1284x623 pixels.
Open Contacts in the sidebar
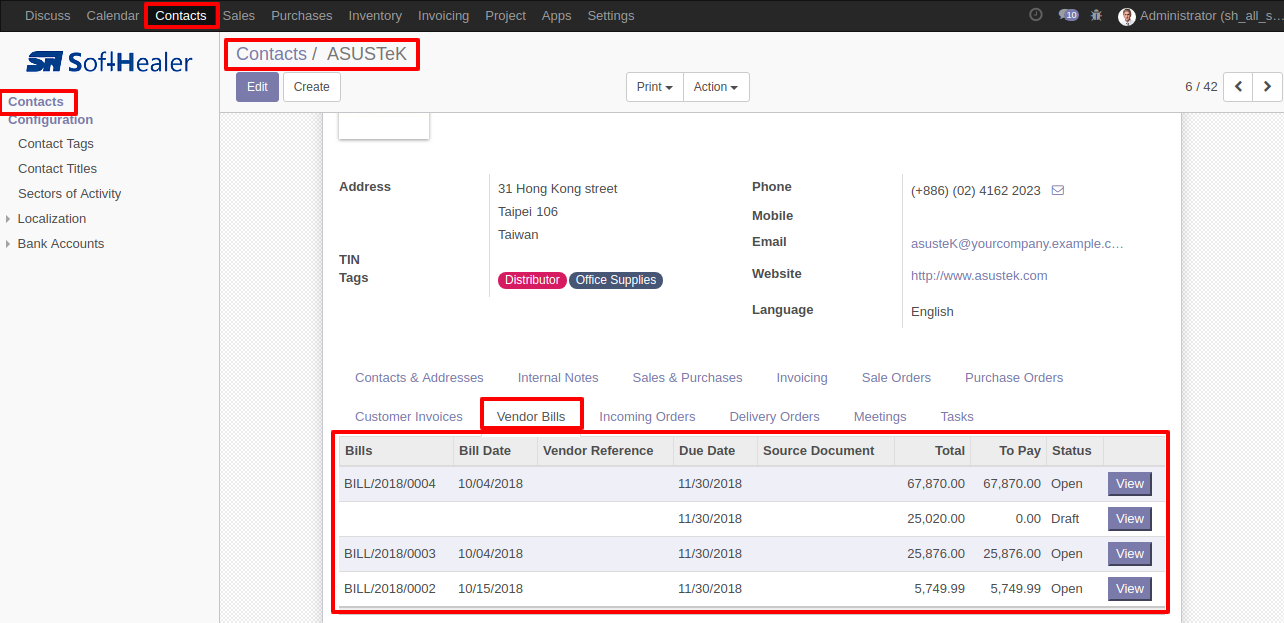coord(36,102)
